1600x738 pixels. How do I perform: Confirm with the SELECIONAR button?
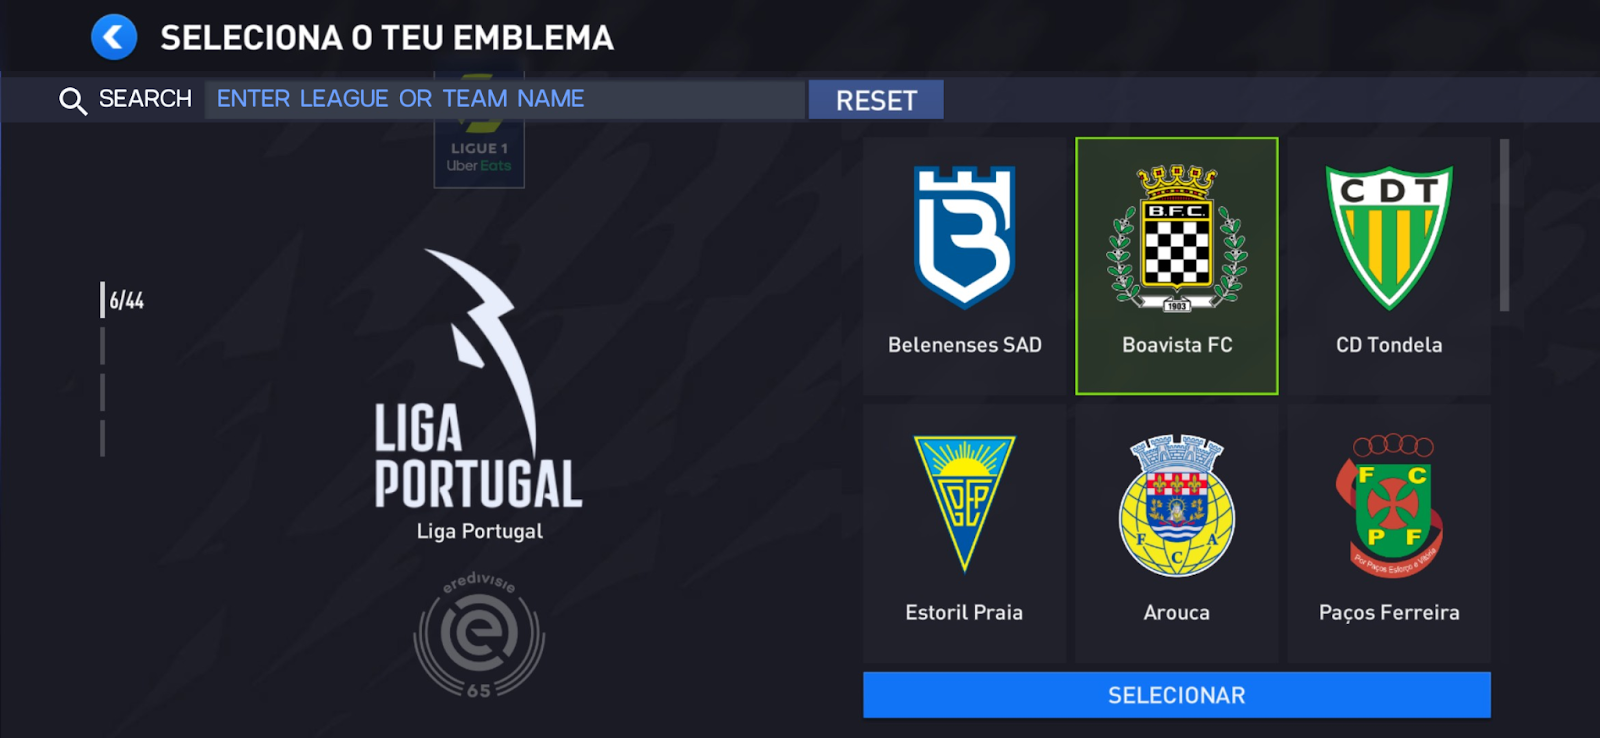[1176, 695]
